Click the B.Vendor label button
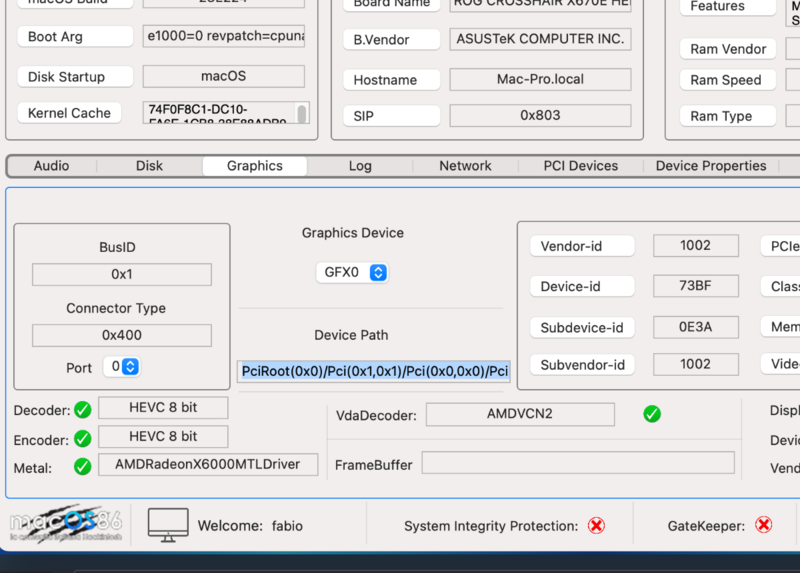Image resolution: width=800 pixels, height=573 pixels. (x=391, y=39)
